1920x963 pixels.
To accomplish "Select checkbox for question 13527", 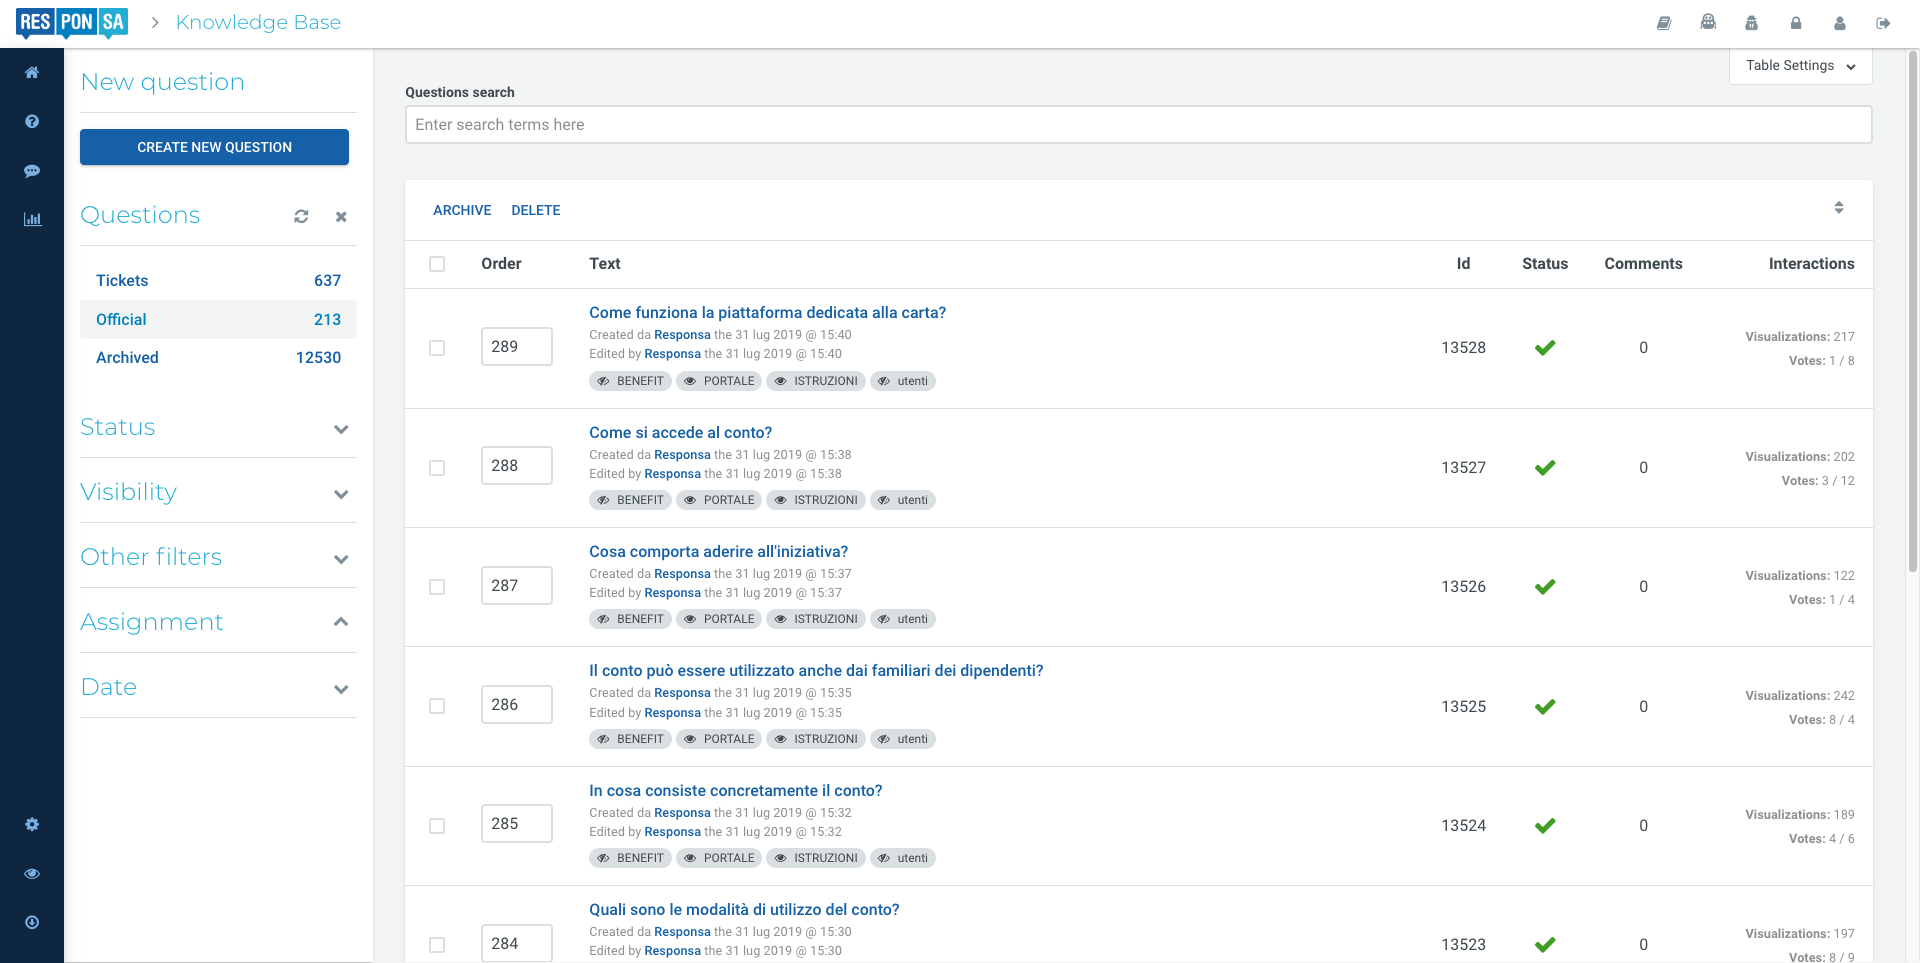I will click(437, 468).
